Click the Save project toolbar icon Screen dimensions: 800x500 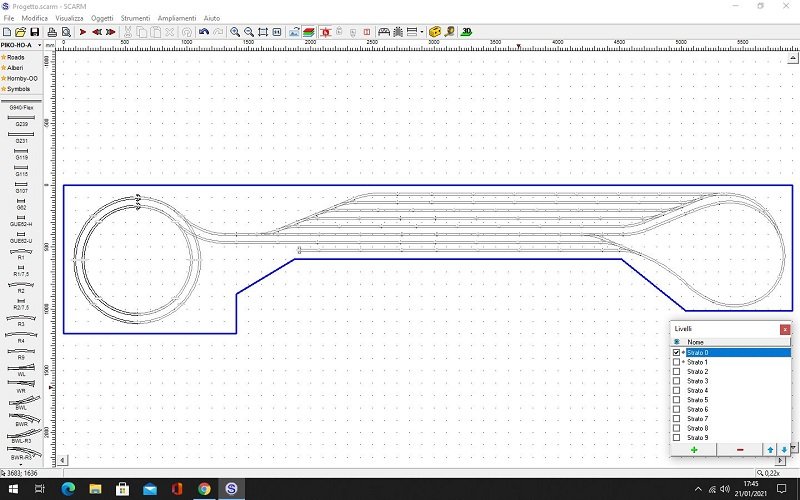(35, 32)
